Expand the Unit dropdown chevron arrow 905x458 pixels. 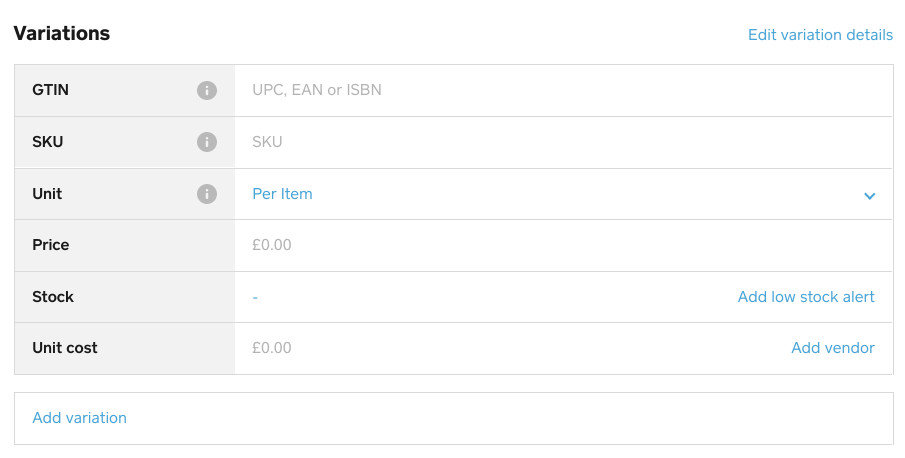869,196
